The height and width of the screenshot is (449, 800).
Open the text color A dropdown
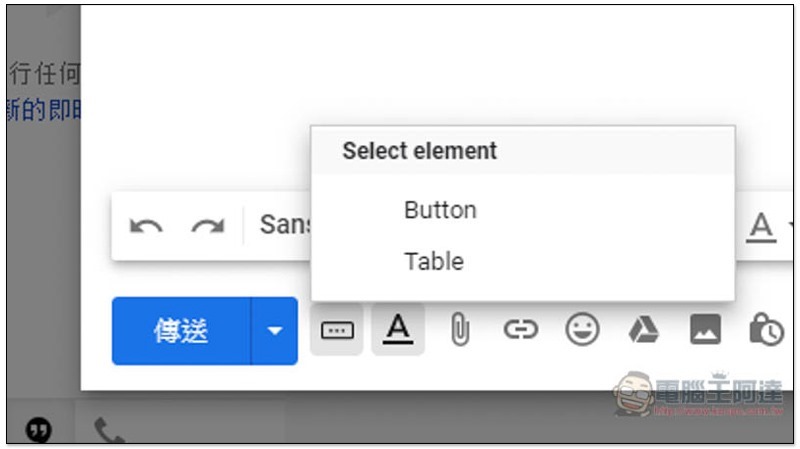coord(762,227)
